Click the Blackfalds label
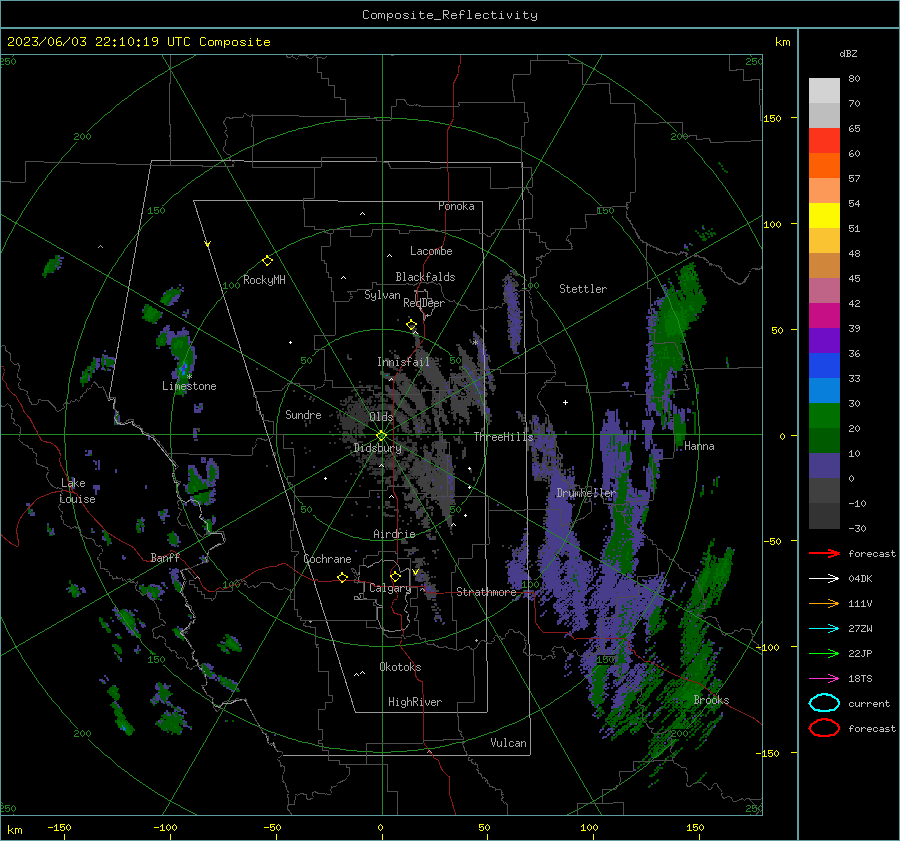 pyautogui.click(x=425, y=277)
